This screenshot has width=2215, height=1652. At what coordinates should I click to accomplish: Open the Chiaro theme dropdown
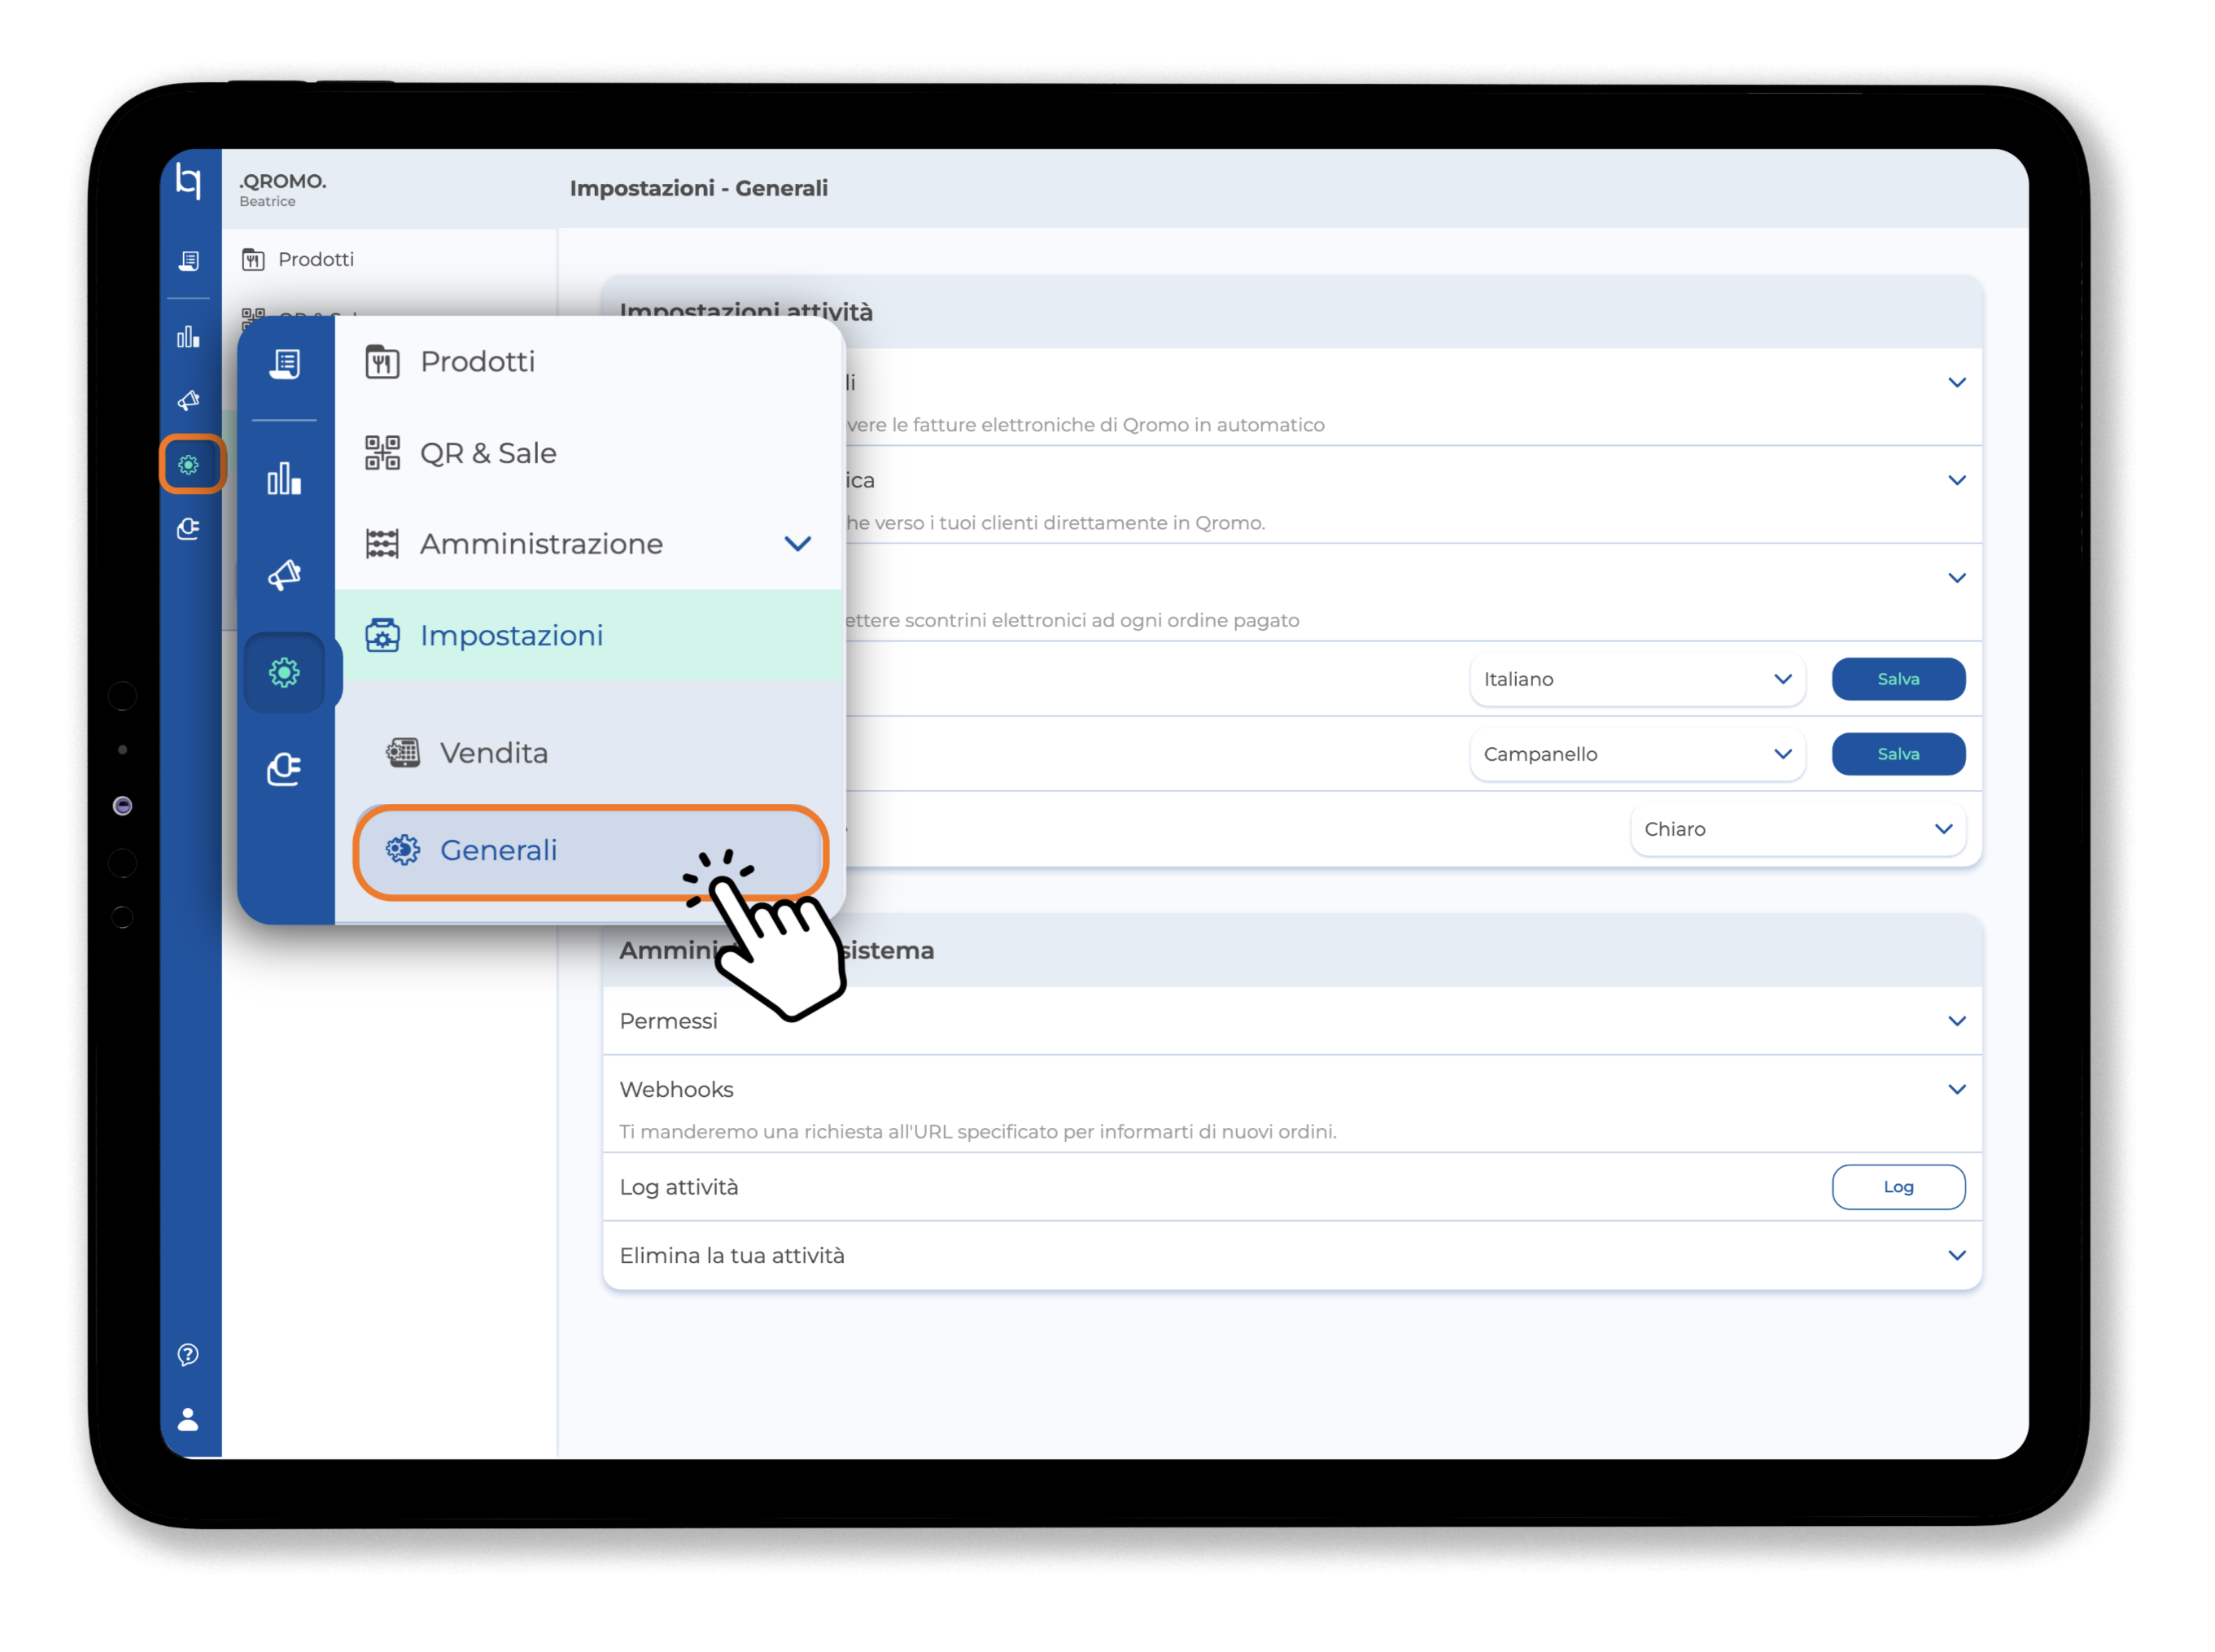pos(1798,829)
